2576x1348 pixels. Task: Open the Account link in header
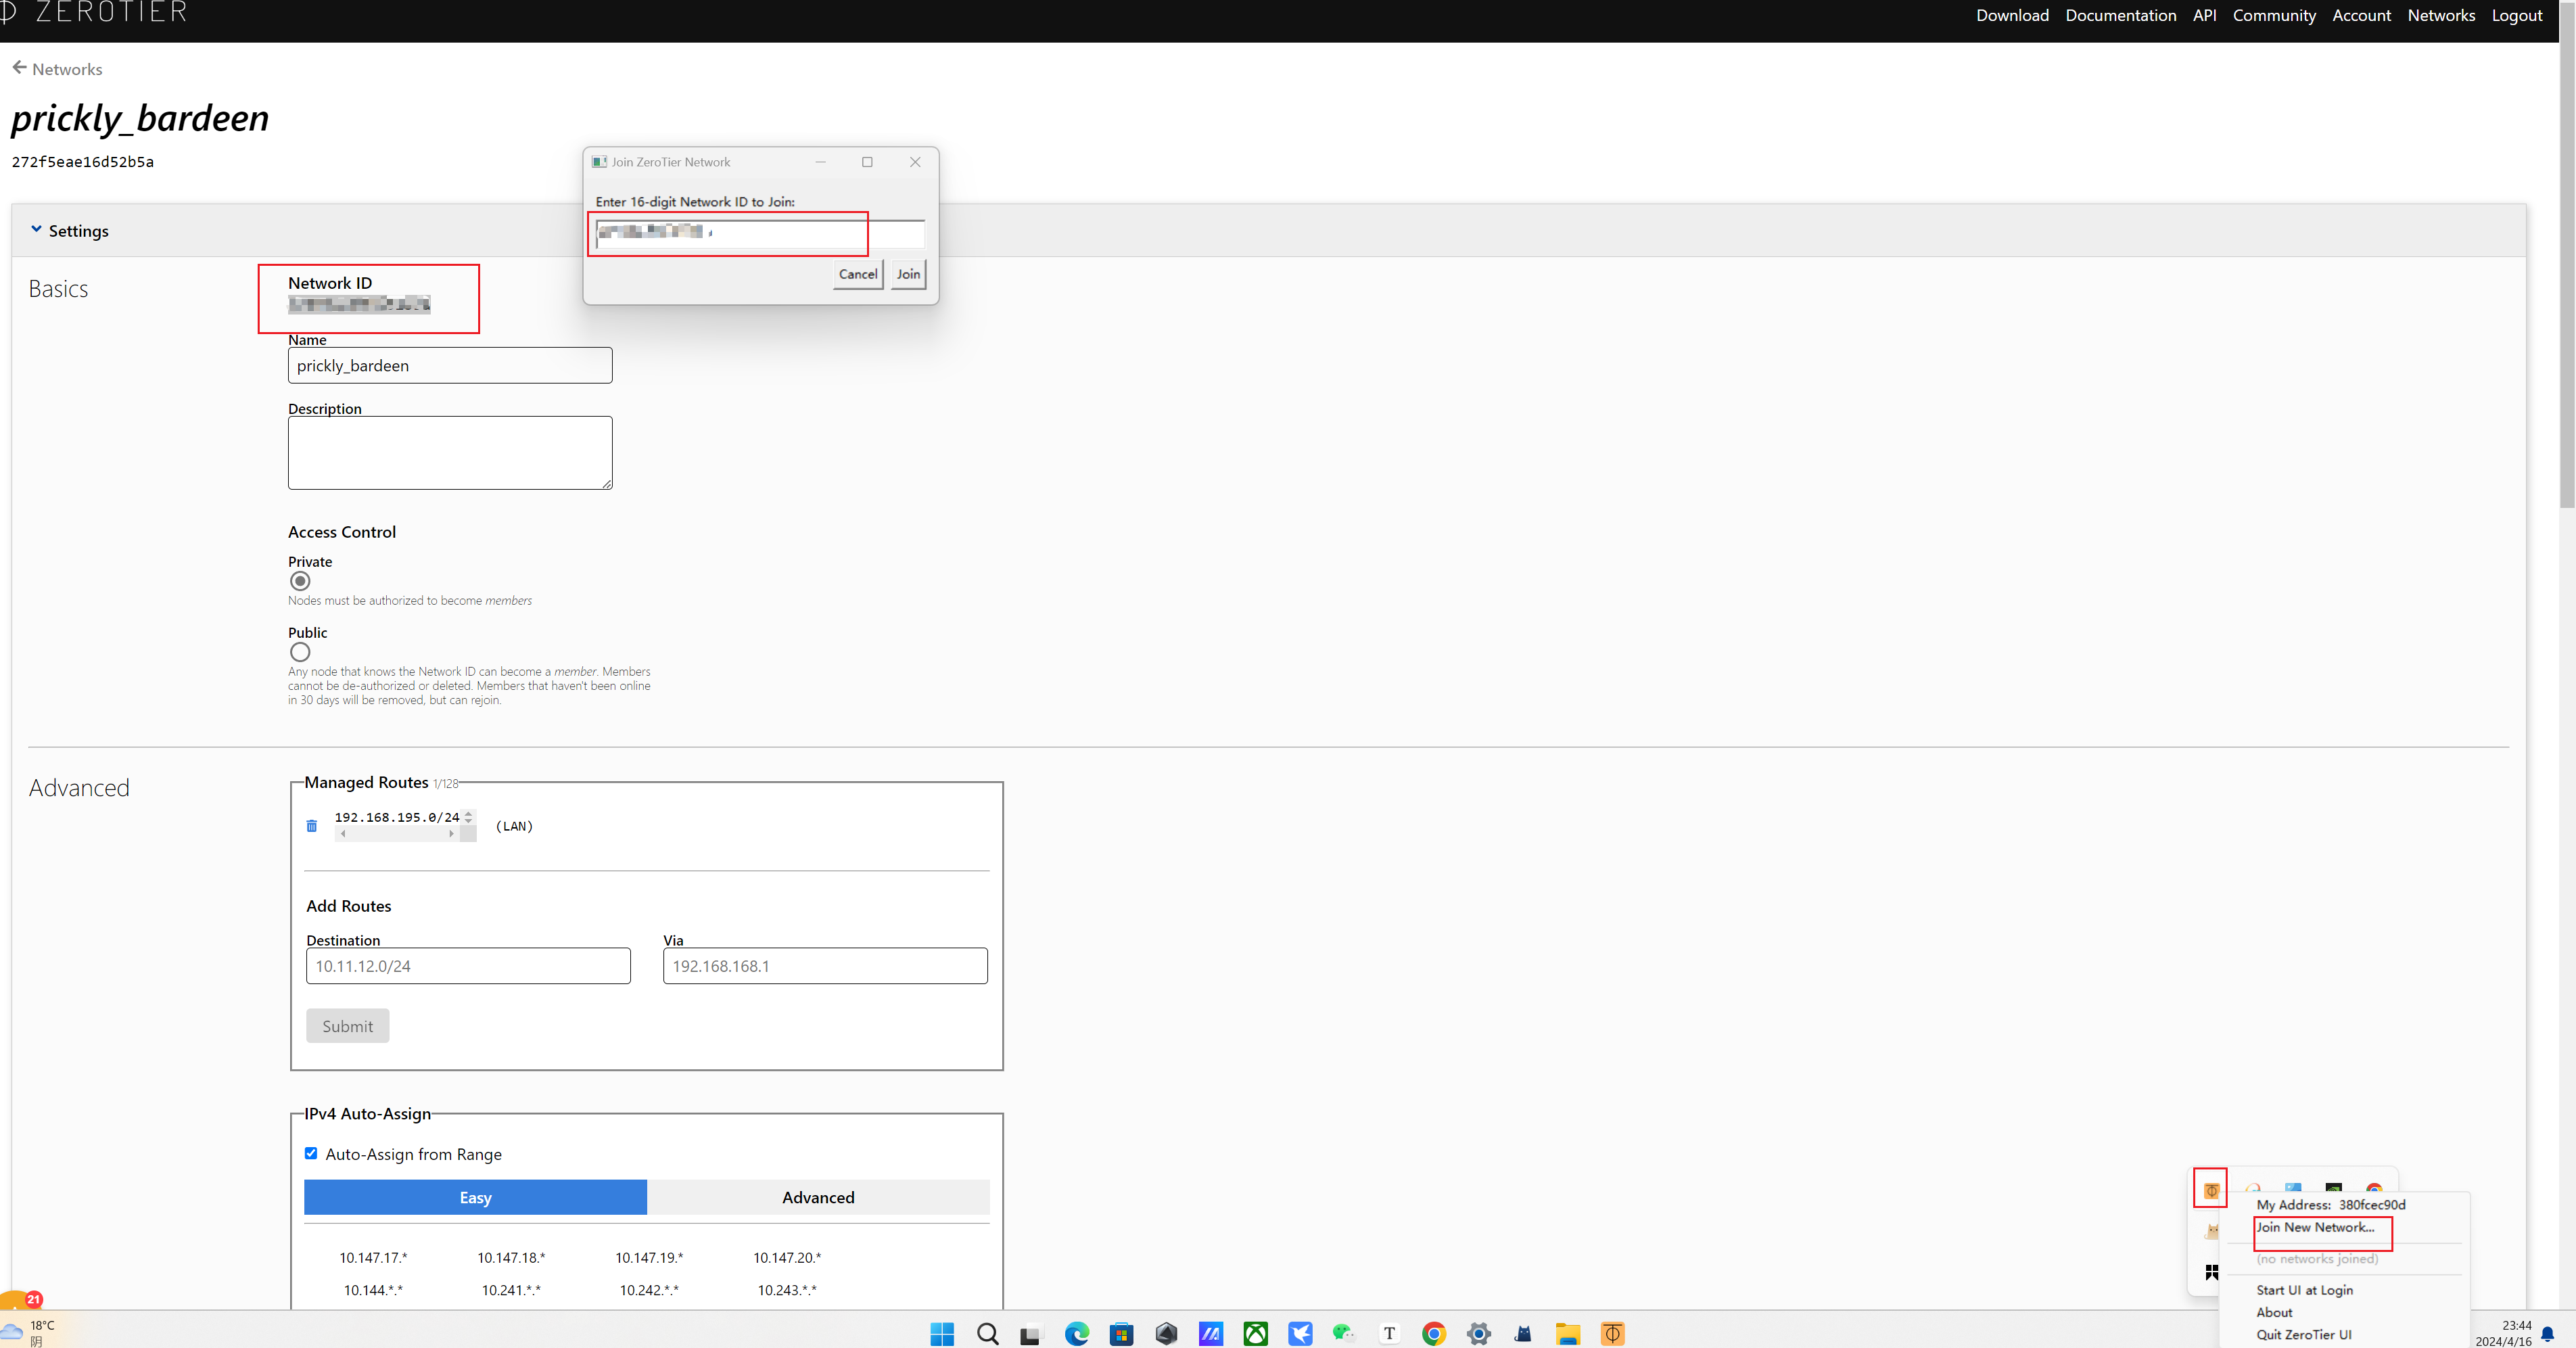(x=2361, y=15)
